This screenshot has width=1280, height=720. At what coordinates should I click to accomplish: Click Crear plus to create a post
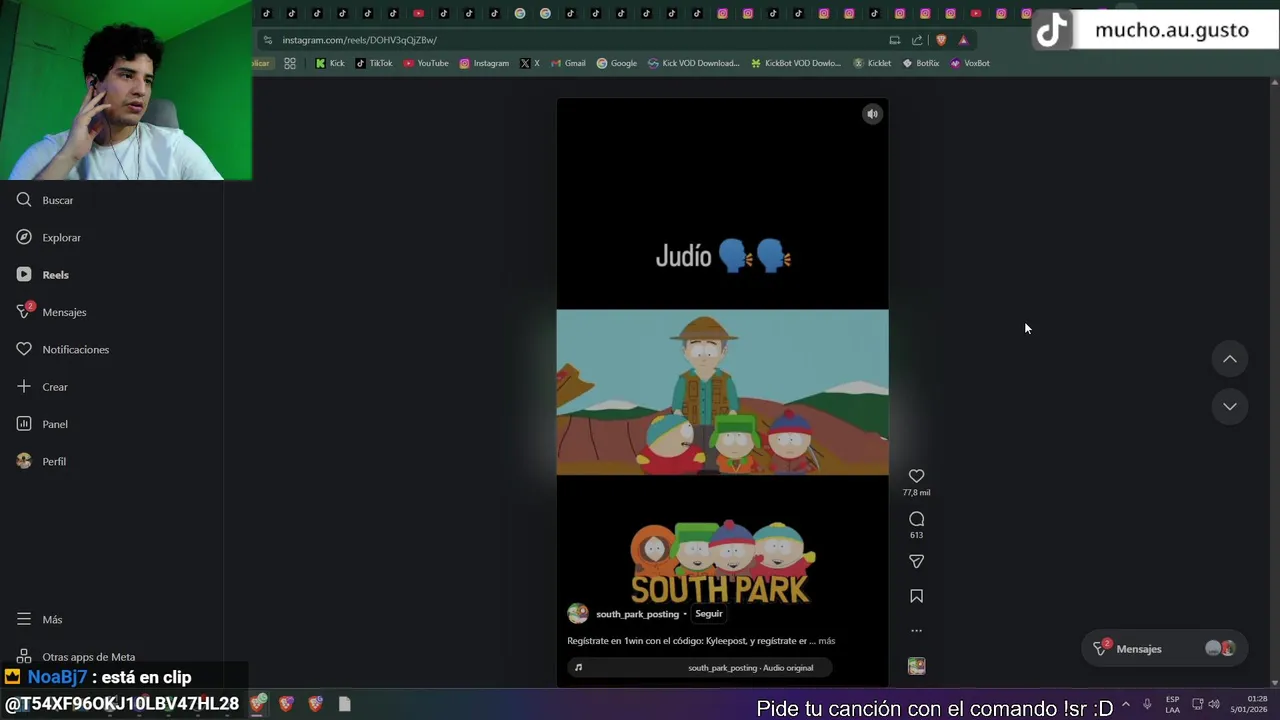point(41,386)
